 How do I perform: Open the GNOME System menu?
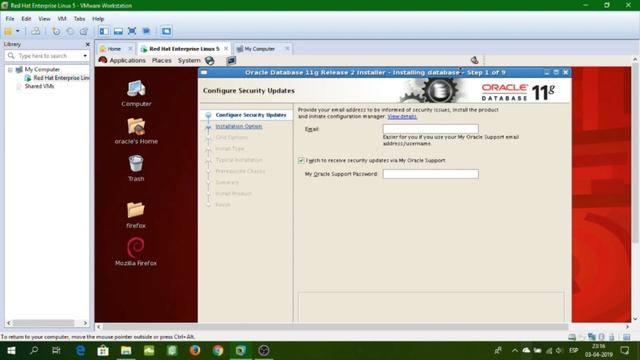coord(189,60)
